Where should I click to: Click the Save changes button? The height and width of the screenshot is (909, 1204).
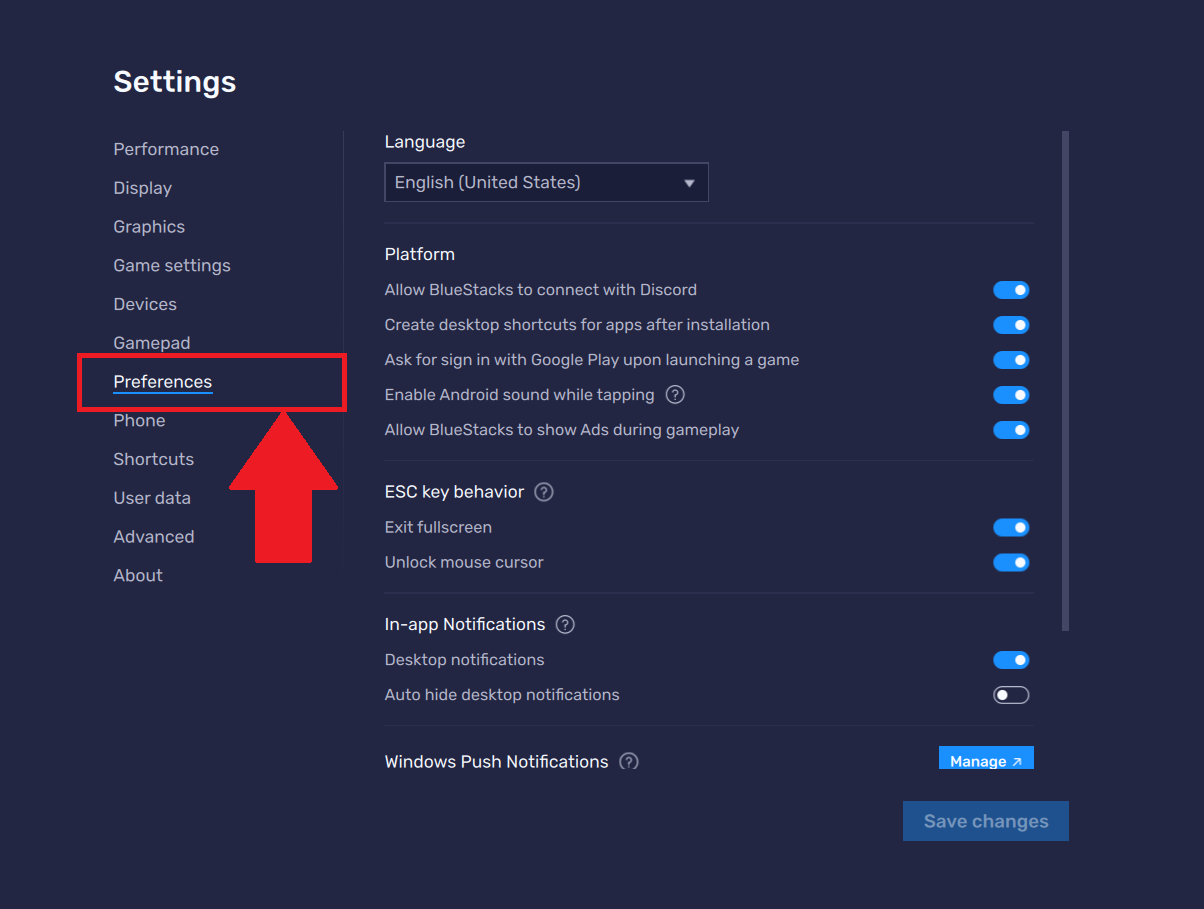click(985, 820)
